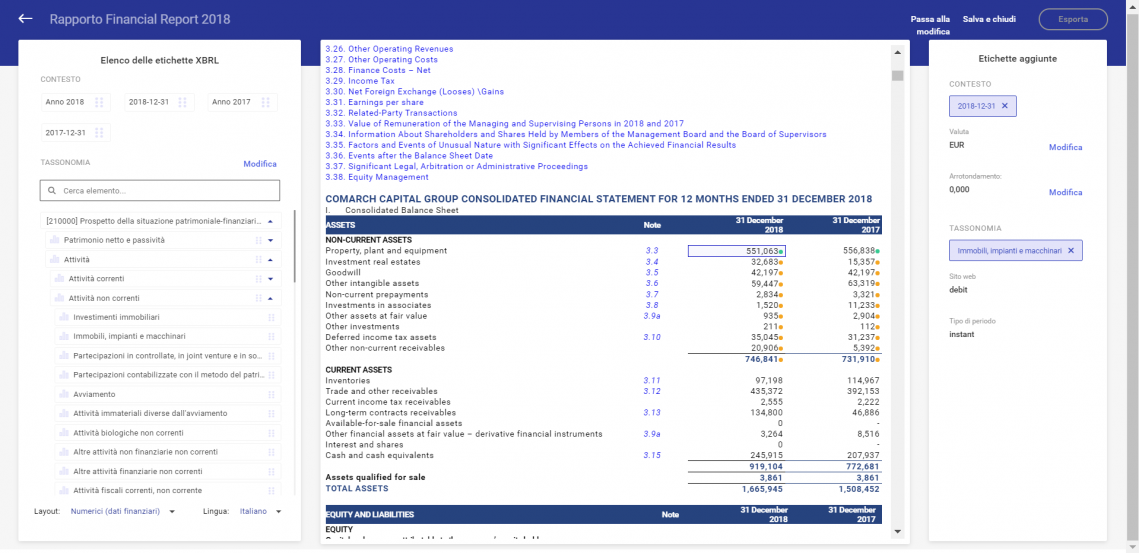
Task: Click chart icon beside Attività non correnti
Action: point(60,298)
